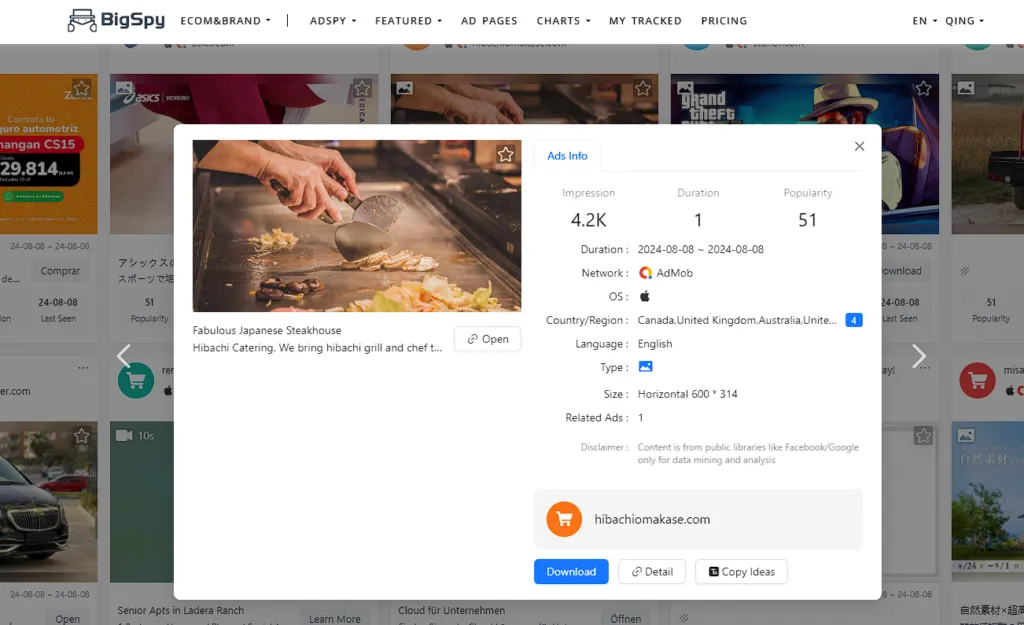Click the Copy Ideas button
Screen dimensions: 1024x625
click(x=741, y=572)
